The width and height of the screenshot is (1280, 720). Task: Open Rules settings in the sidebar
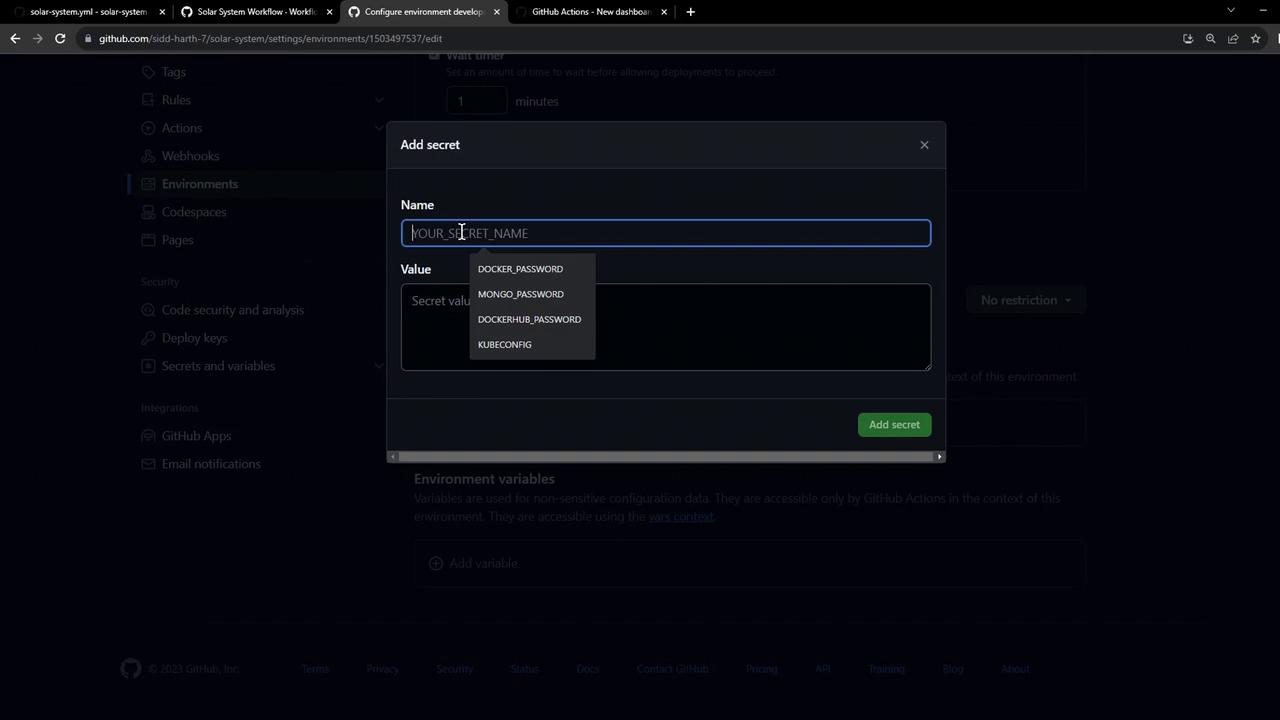pos(176,100)
